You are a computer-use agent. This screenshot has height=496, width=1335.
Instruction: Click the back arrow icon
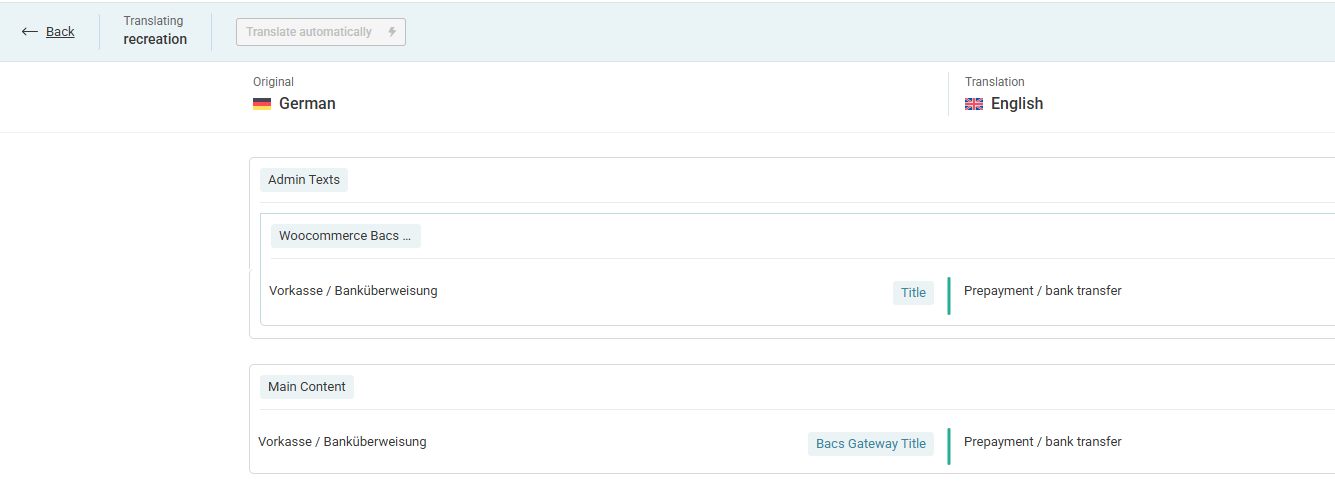[x=30, y=32]
